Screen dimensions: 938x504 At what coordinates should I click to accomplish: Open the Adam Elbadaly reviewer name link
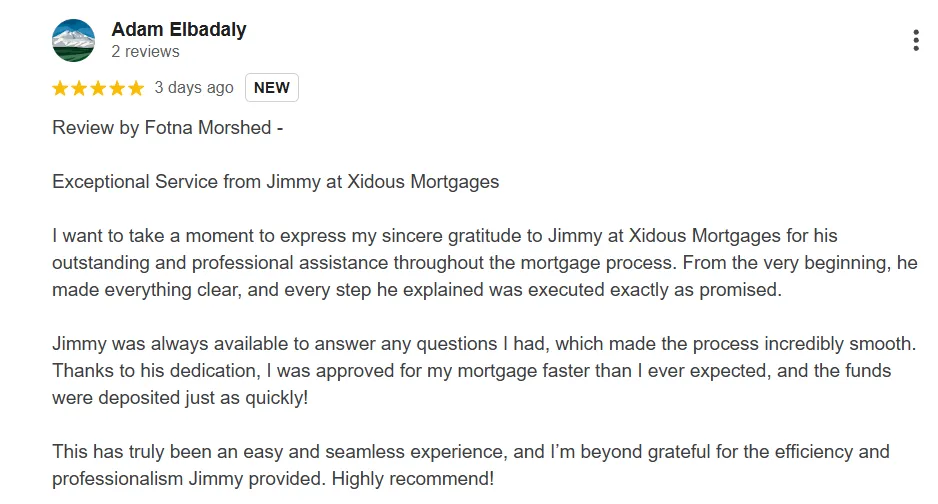tap(179, 29)
